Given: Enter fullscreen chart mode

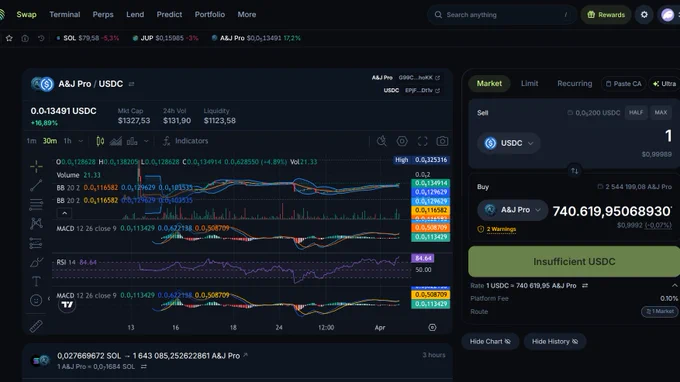Looking at the screenshot, I should [422, 141].
